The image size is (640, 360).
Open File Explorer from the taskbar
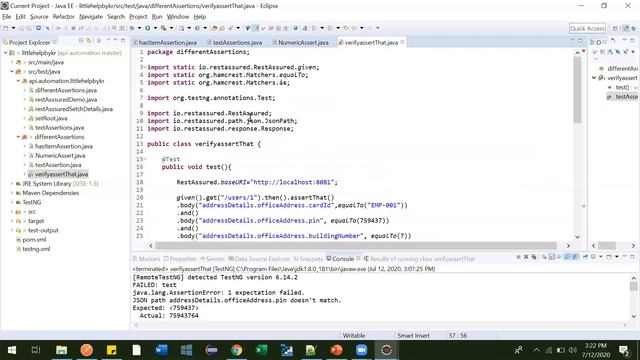click(62, 350)
